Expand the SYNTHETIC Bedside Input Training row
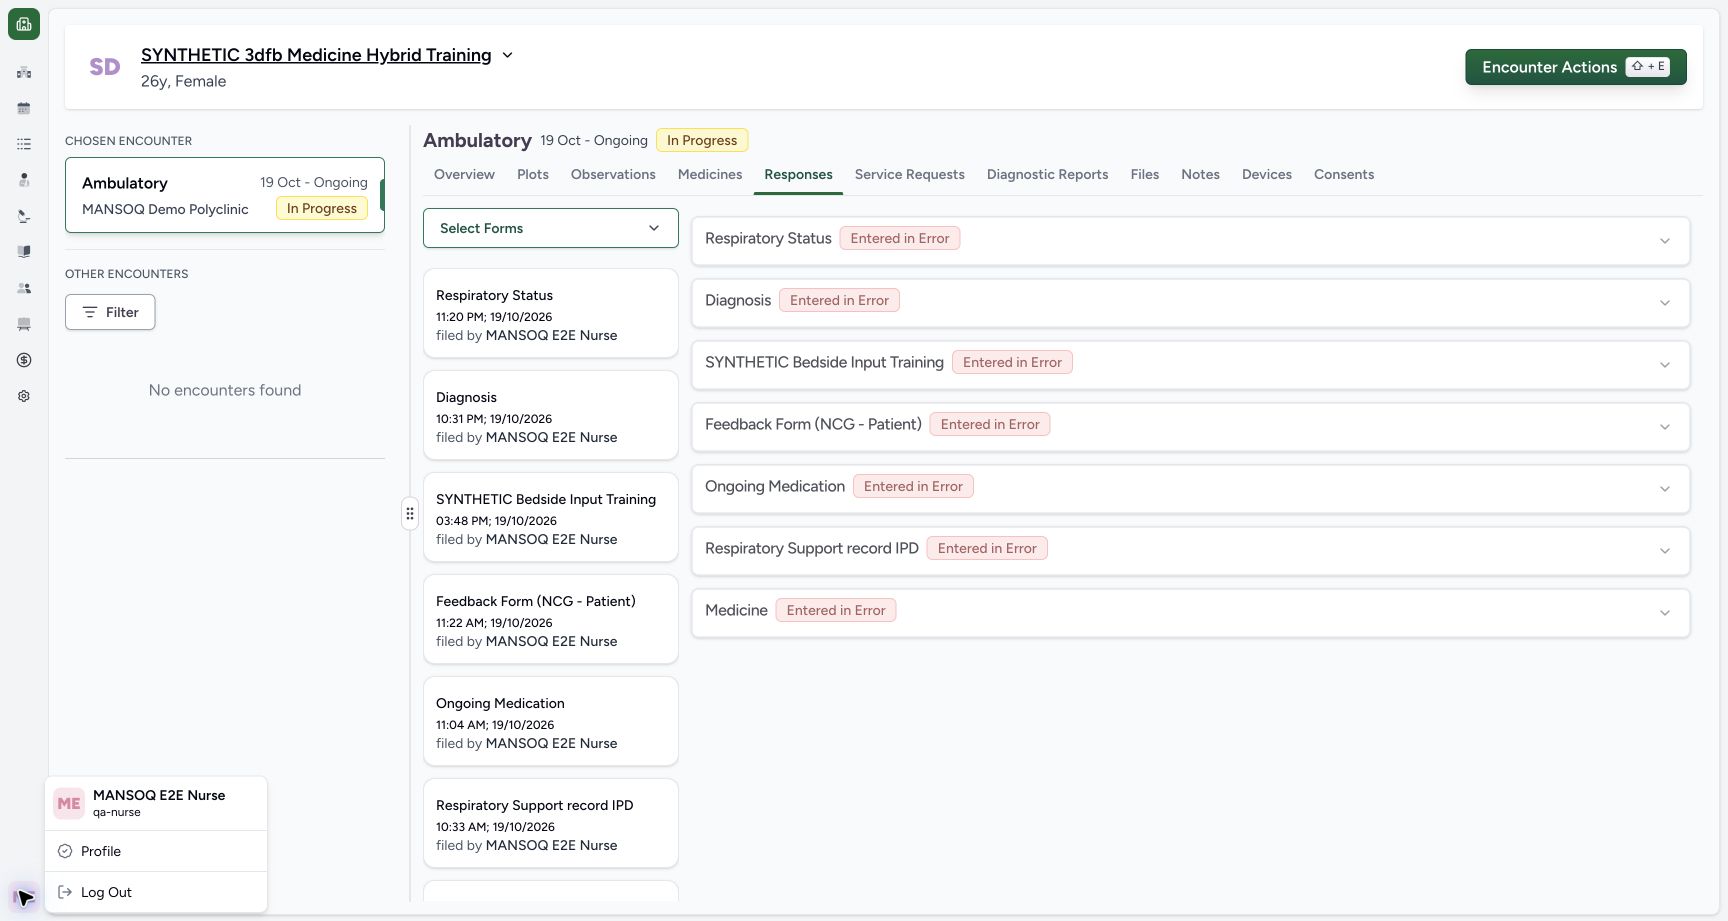Viewport: 1728px width, 921px height. pos(1191,365)
